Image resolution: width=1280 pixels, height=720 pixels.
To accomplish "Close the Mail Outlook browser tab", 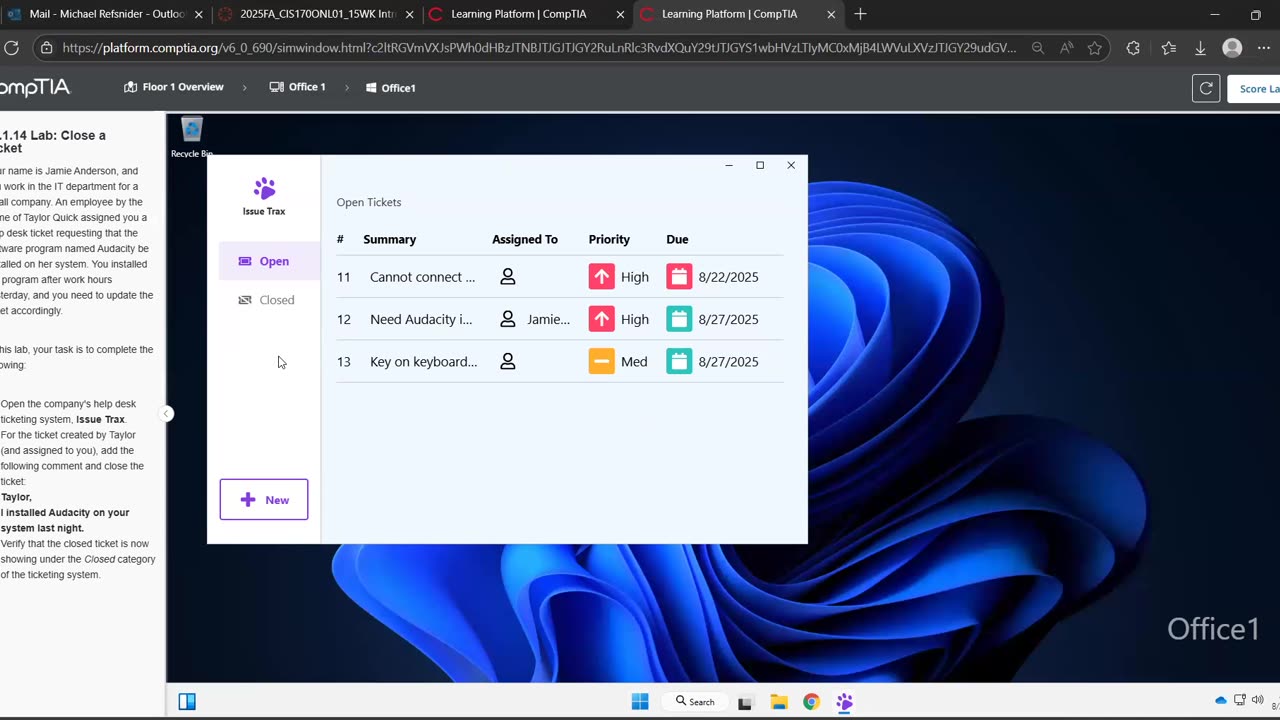I will tap(198, 15).
